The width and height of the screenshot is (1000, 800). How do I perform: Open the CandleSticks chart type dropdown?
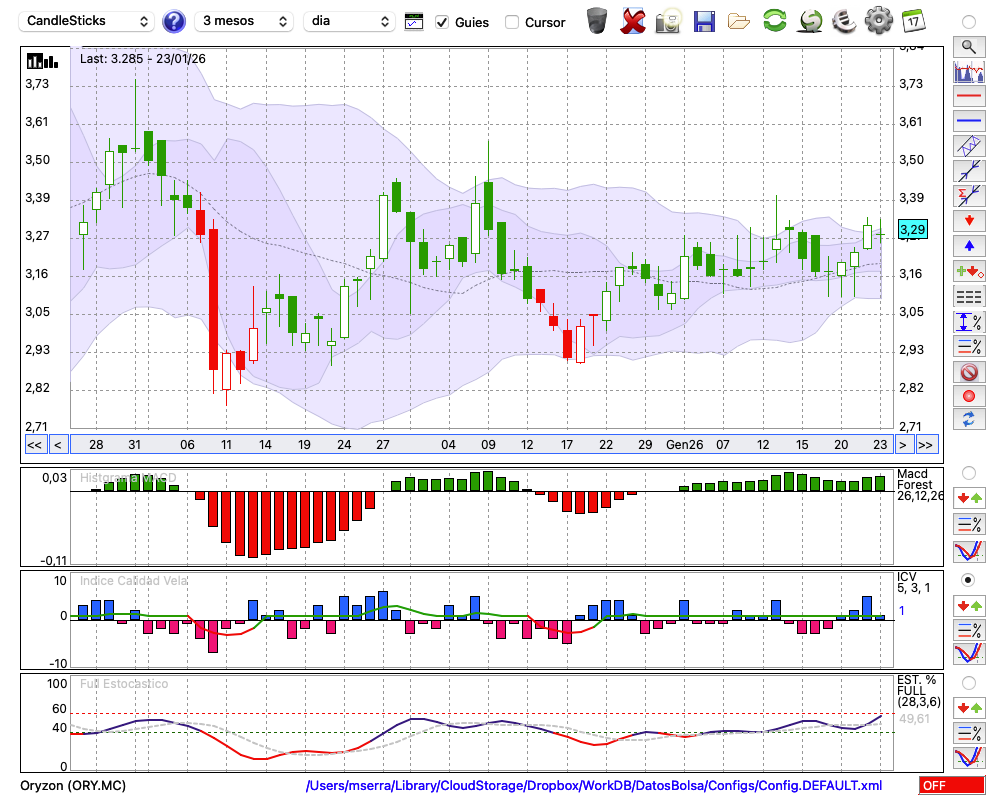tap(88, 21)
